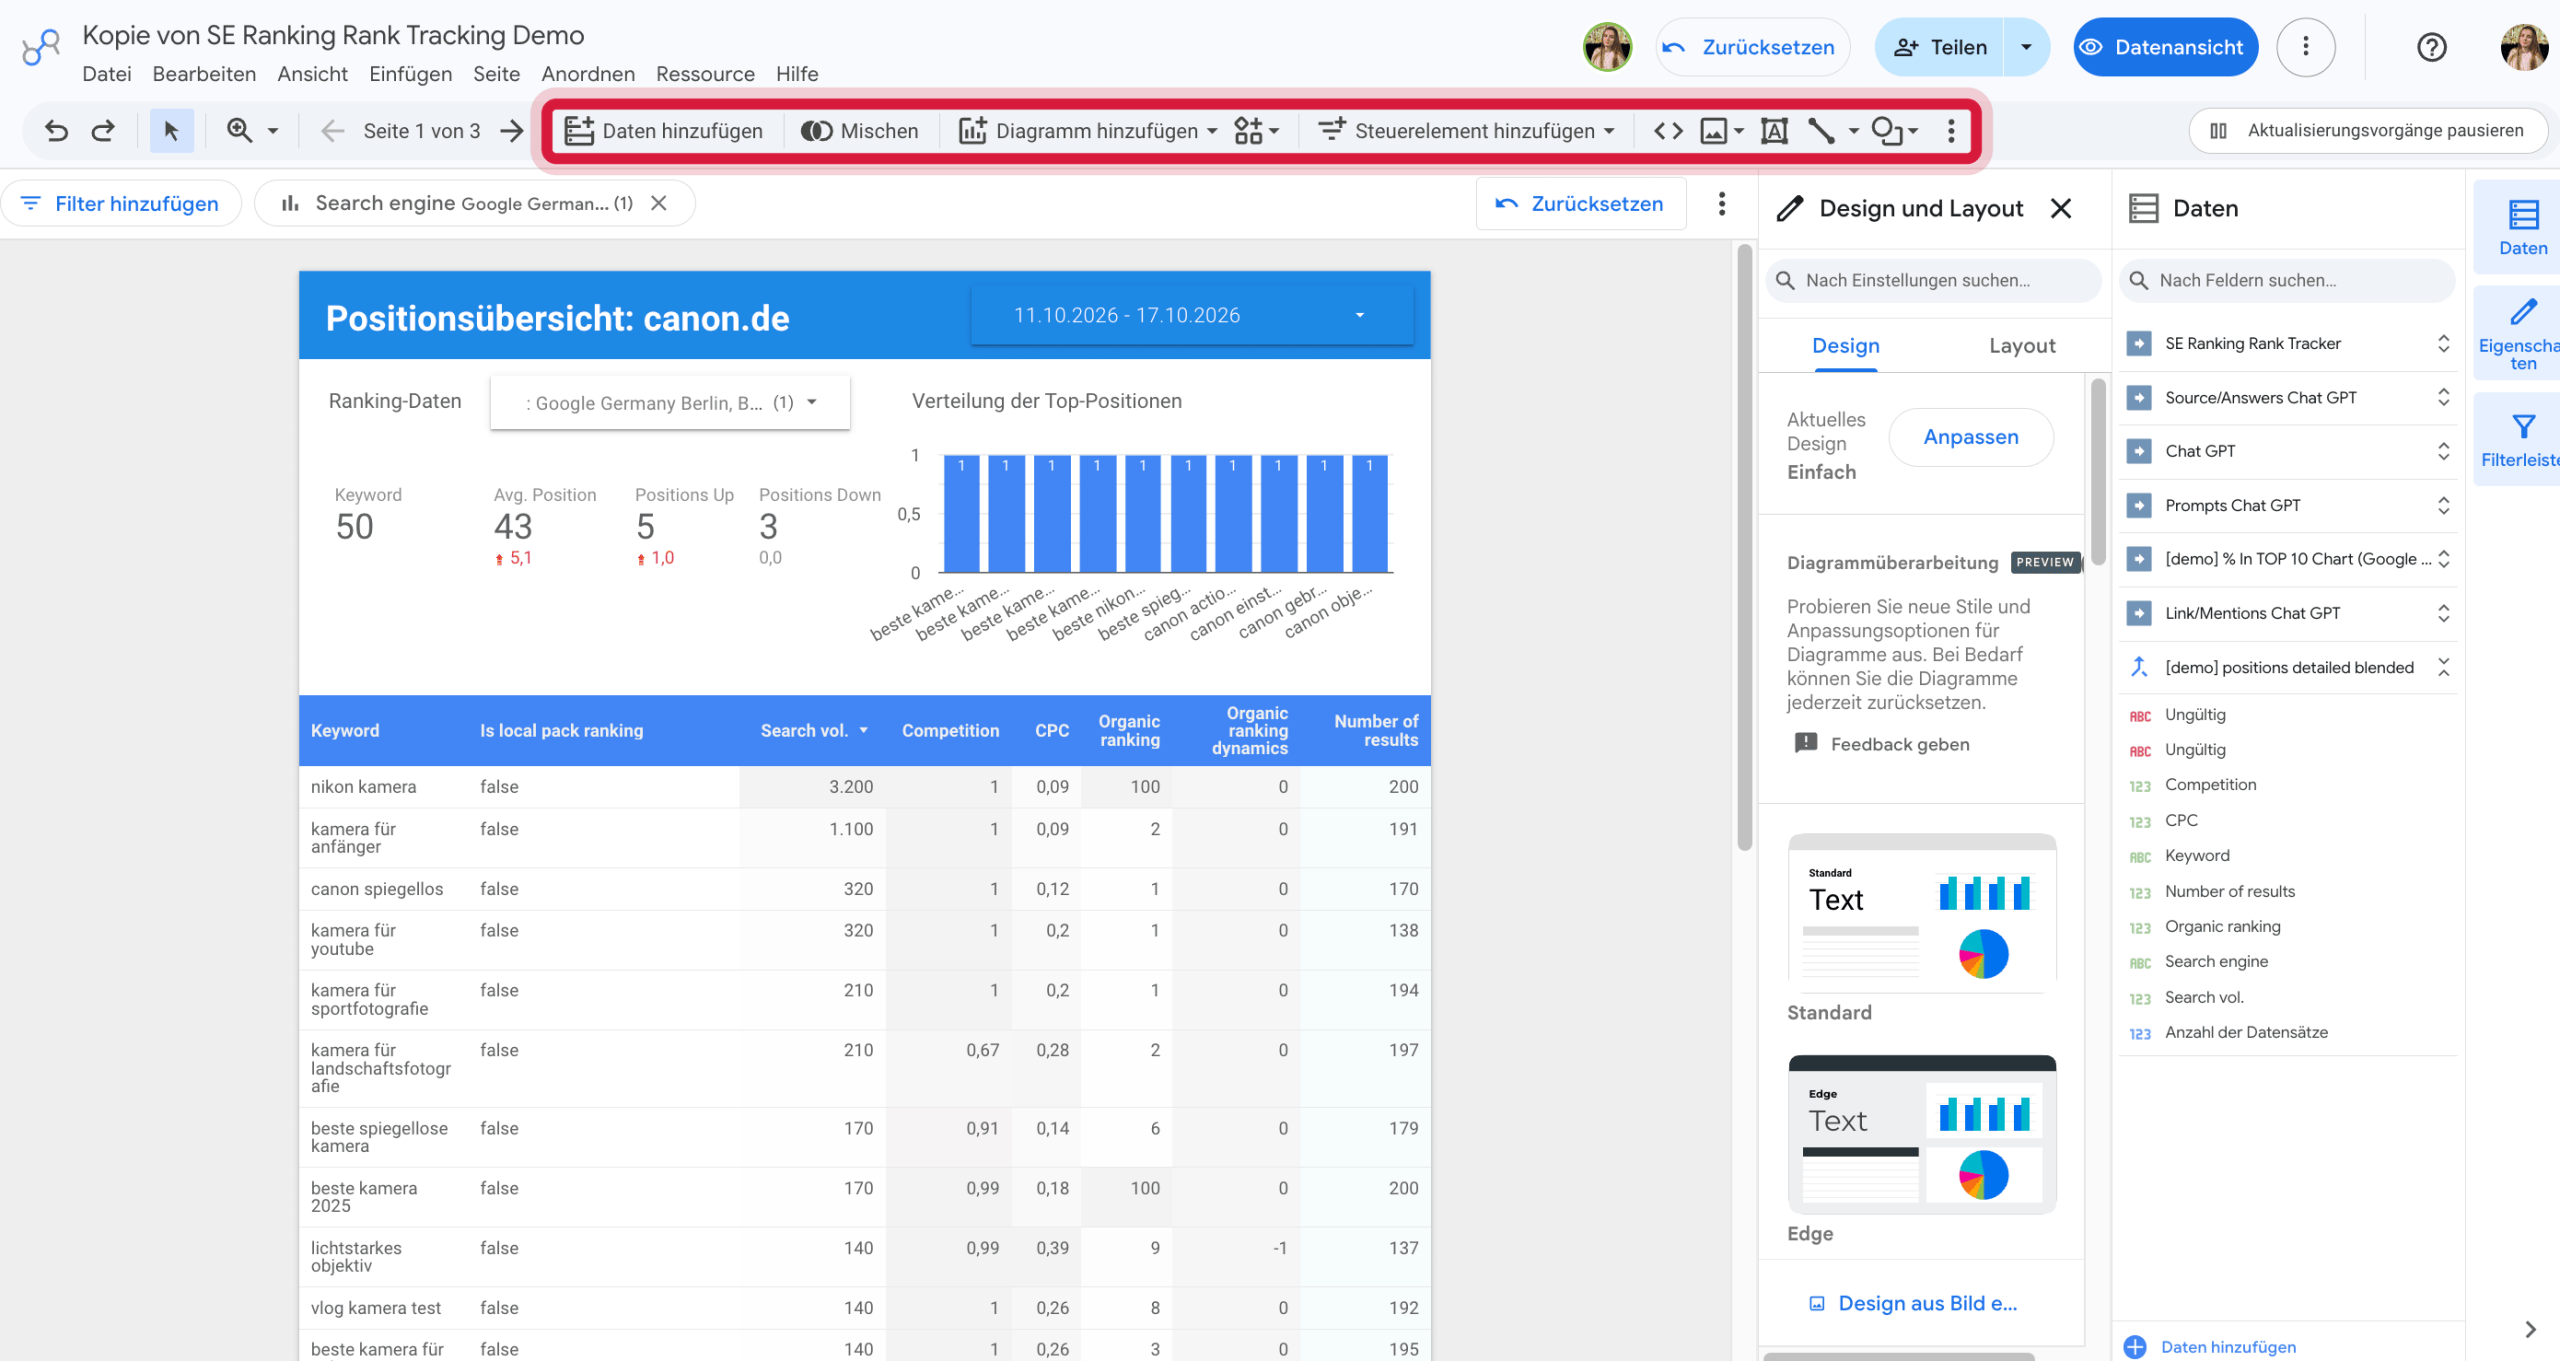Select the shape tool icon
This screenshot has height=1361, width=2560.
pyautogui.click(x=1887, y=131)
